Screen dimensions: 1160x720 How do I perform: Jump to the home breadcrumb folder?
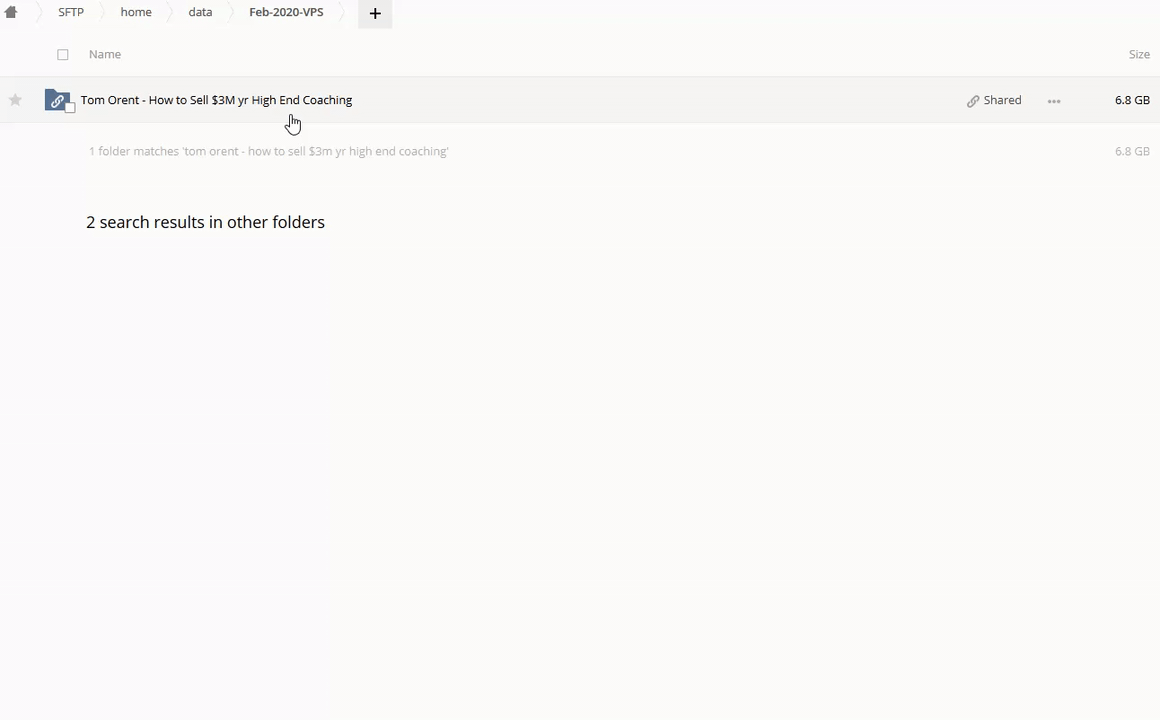[136, 12]
